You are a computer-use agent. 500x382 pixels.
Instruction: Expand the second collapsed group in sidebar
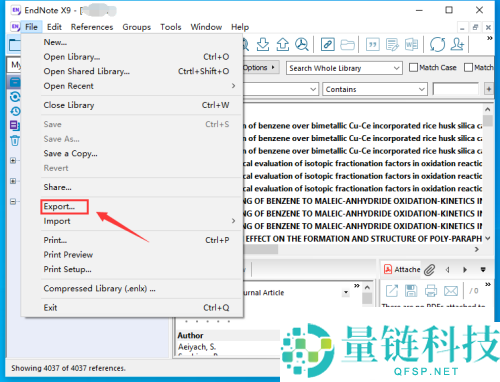pos(13,181)
